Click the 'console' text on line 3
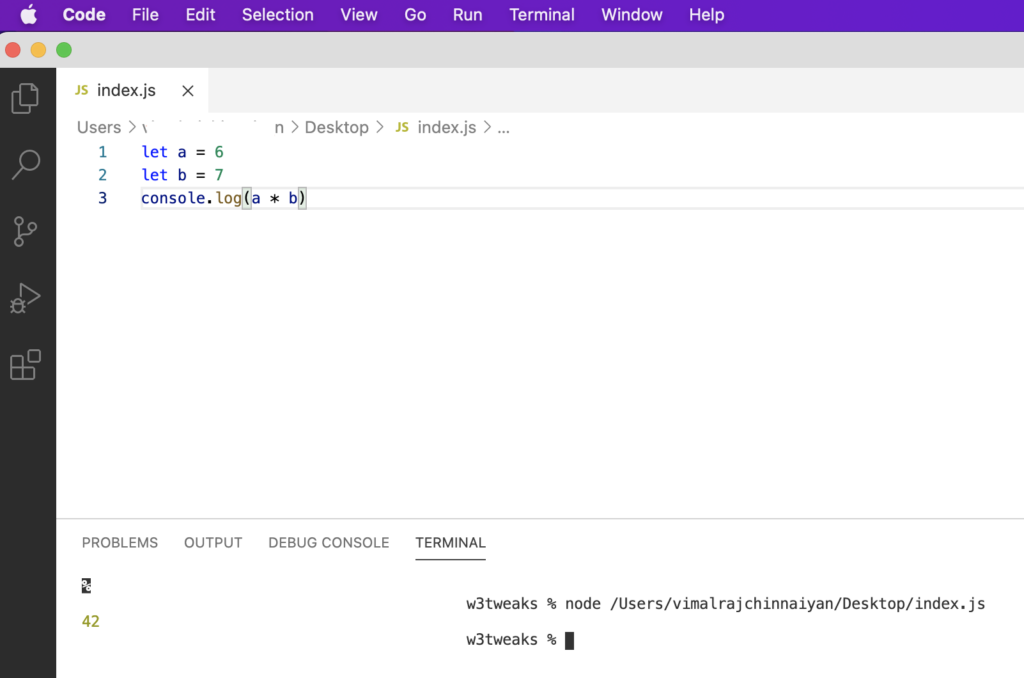Viewport: 1024px width, 678px height. click(173, 198)
